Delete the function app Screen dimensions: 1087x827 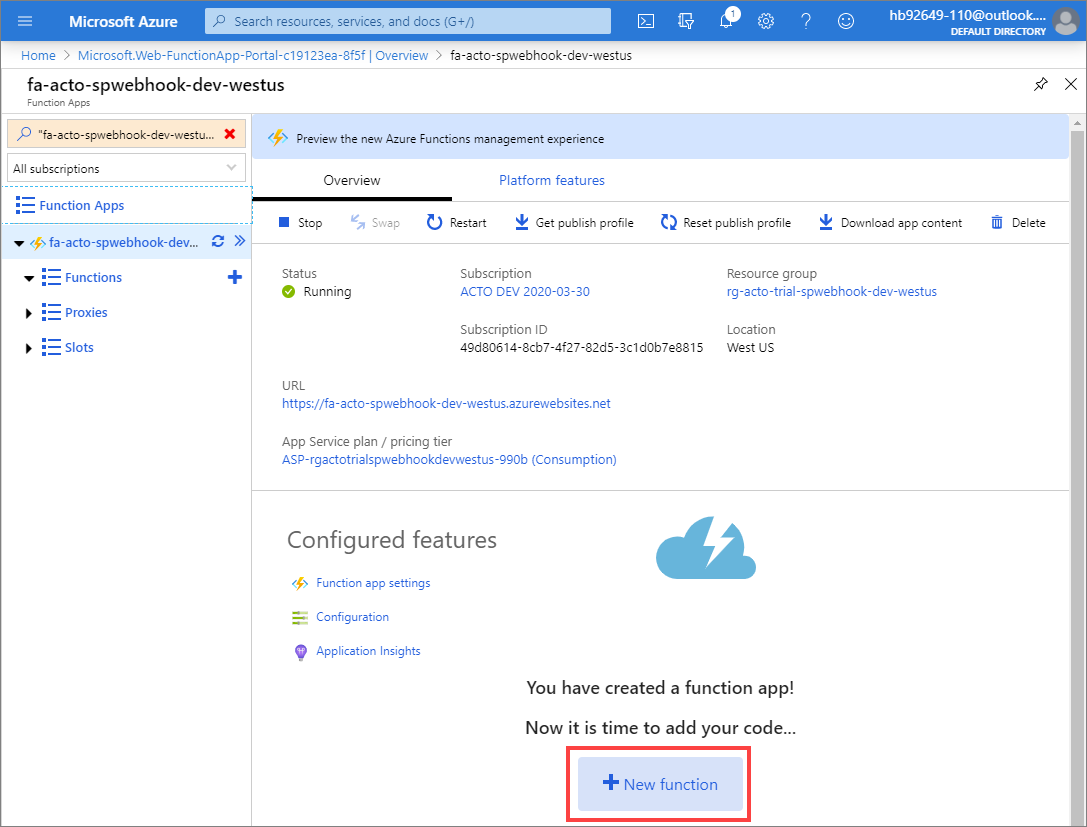pos(1018,223)
